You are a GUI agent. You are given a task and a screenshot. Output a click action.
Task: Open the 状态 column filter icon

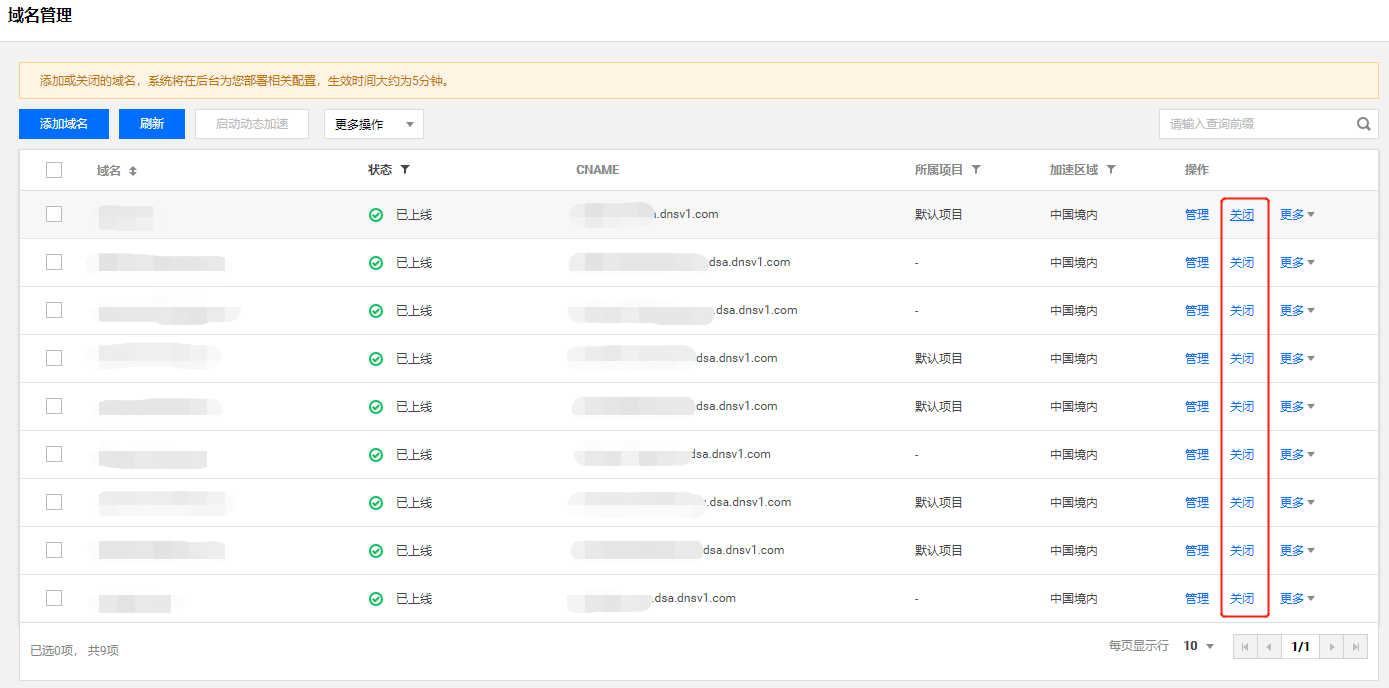[405, 170]
